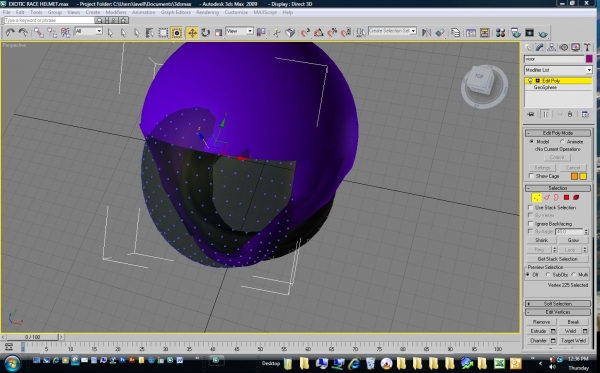
Task: Open Schematic View icon
Action: tap(484, 33)
